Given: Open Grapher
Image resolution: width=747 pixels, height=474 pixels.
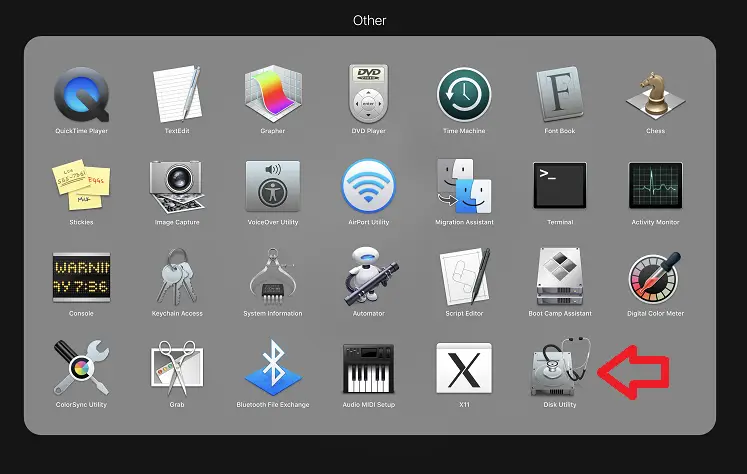Looking at the screenshot, I should point(273,93).
